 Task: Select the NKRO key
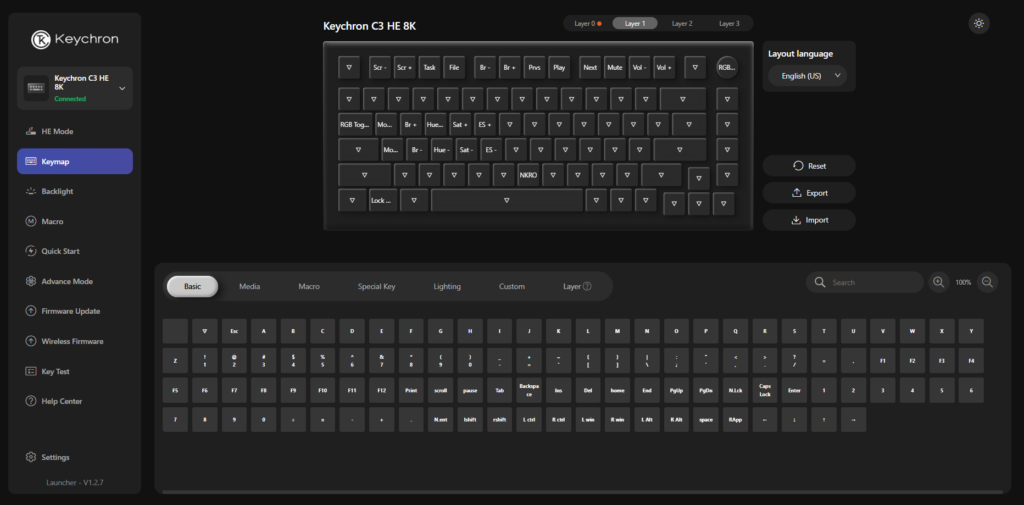pyautogui.click(x=528, y=175)
